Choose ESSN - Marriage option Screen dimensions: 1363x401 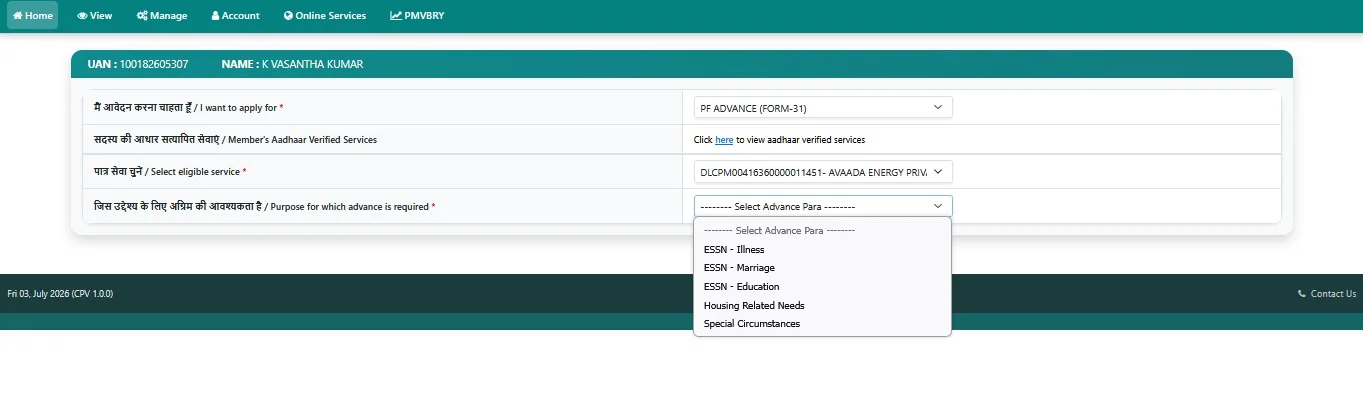click(822, 268)
